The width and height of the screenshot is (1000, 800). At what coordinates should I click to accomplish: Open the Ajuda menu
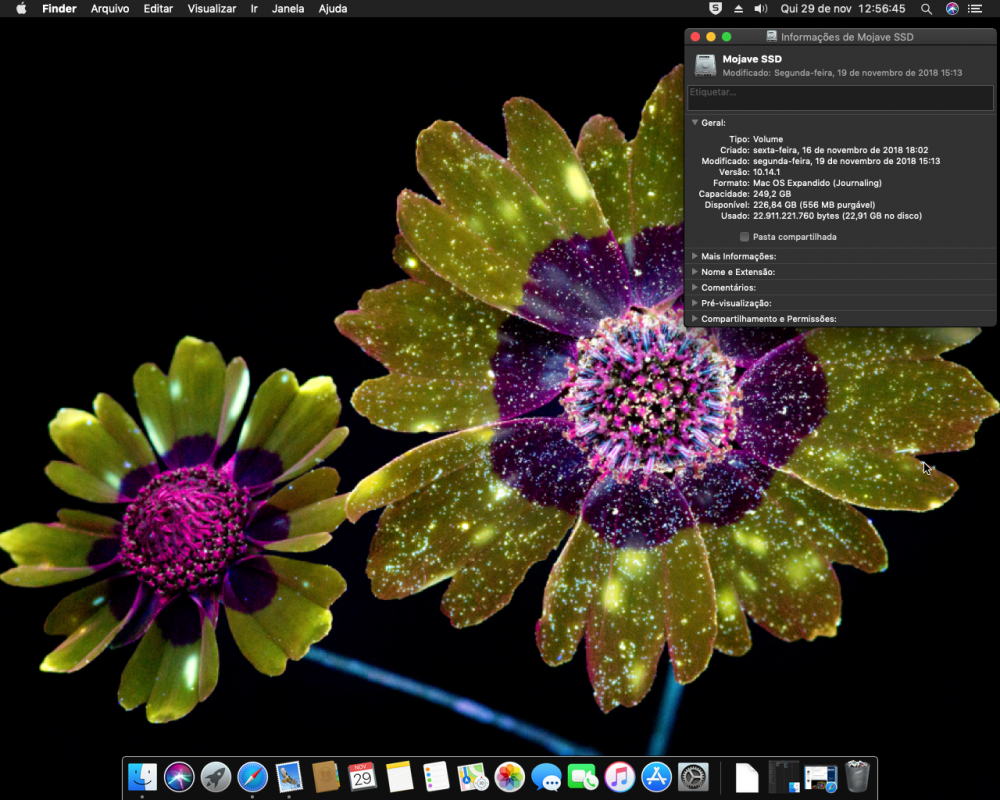tap(333, 9)
